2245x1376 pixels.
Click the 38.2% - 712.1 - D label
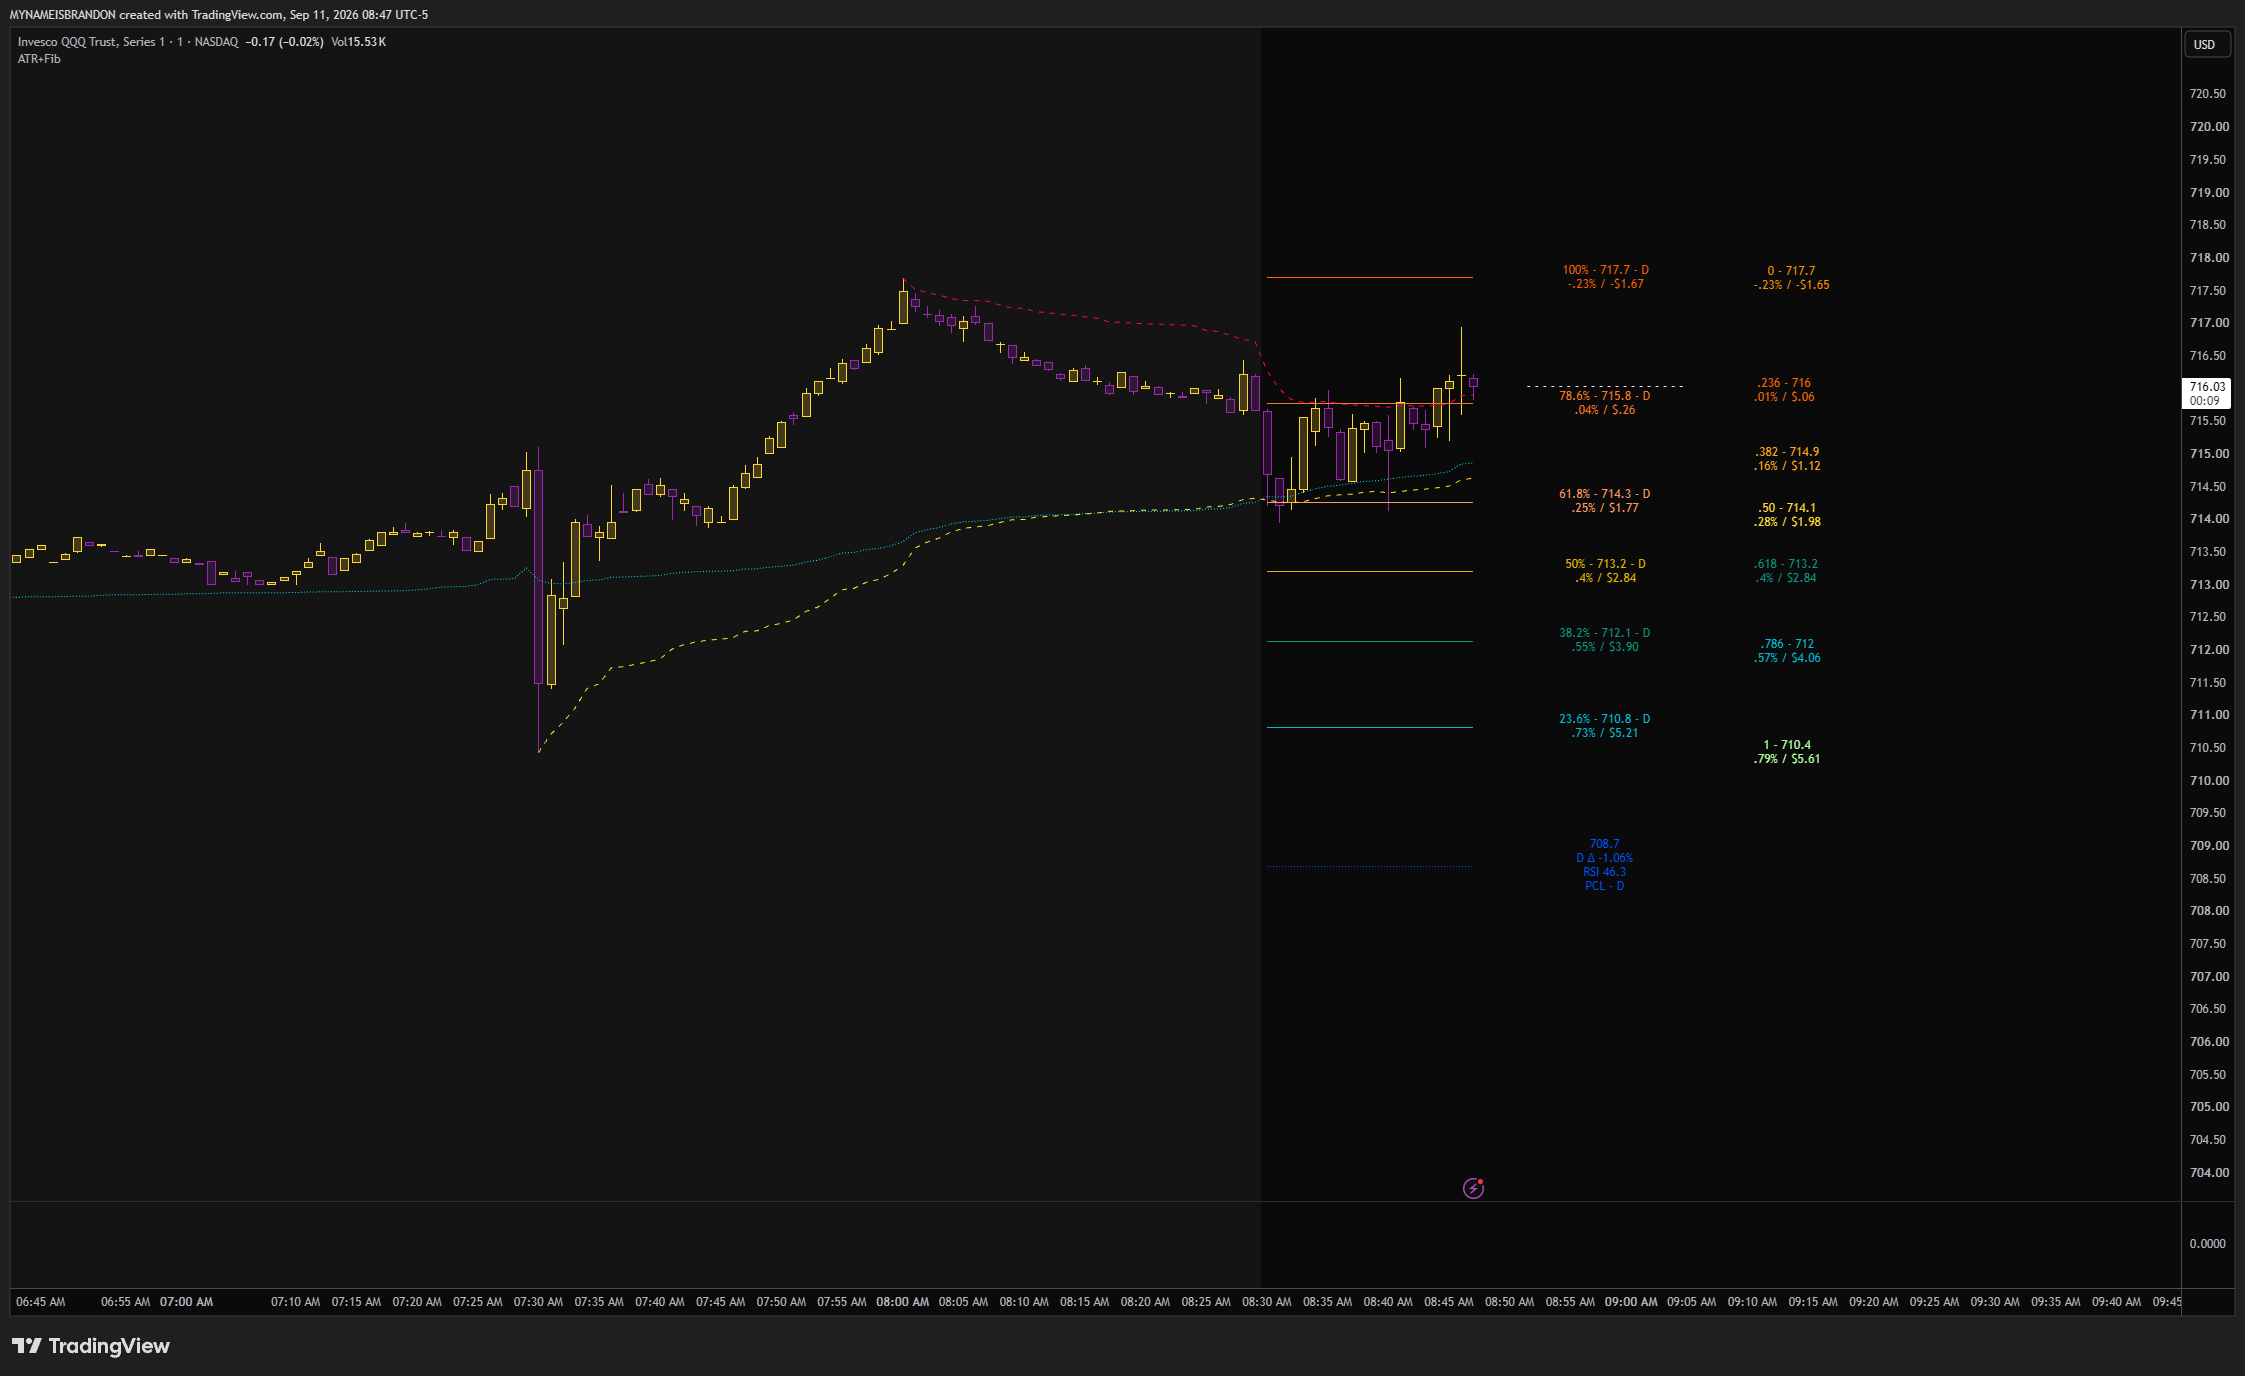coord(1605,640)
